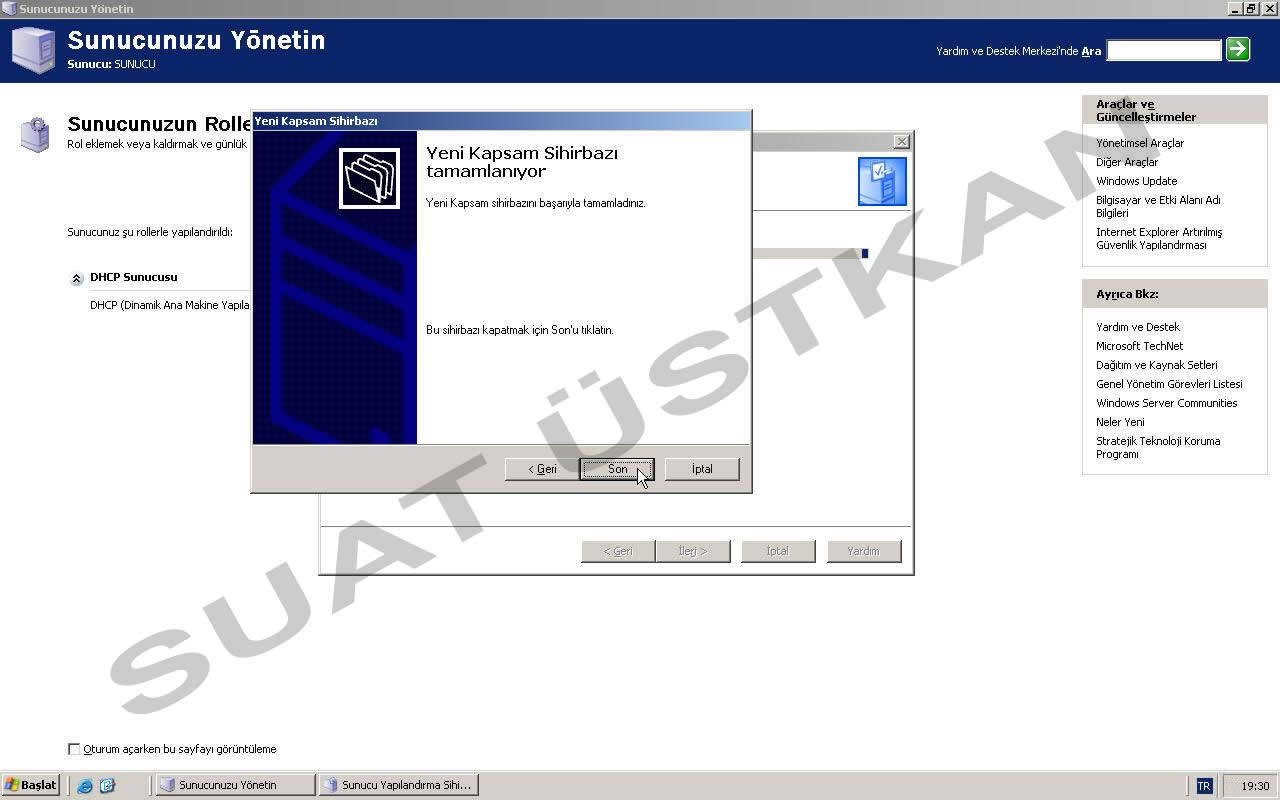Click the DHCP Sunucusu role heading
1280x800 pixels.
point(133,277)
